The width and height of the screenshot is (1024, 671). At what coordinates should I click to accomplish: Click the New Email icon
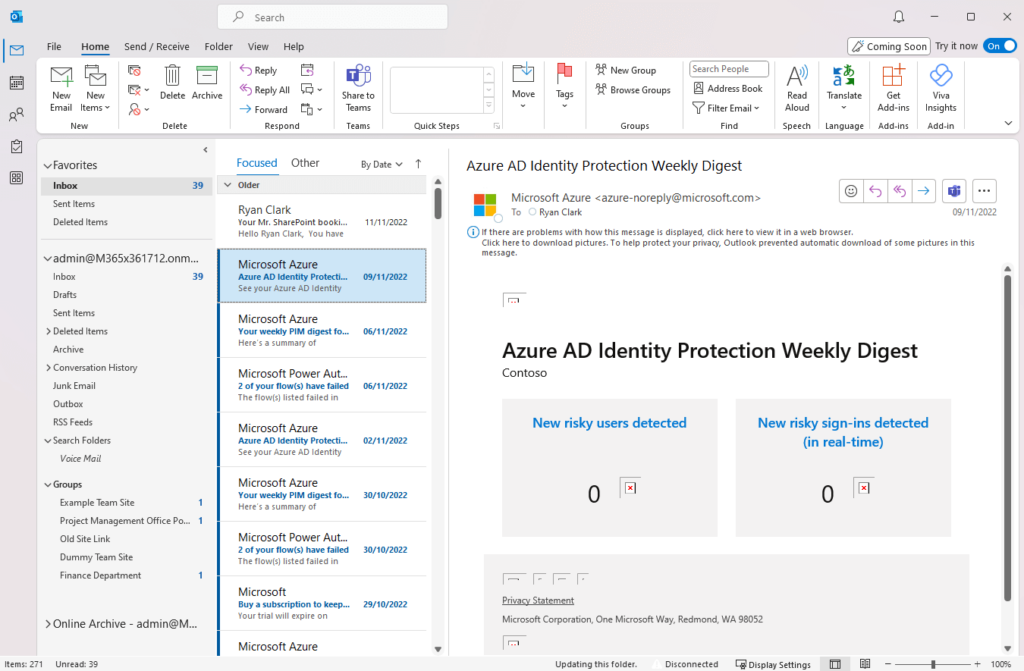61,89
